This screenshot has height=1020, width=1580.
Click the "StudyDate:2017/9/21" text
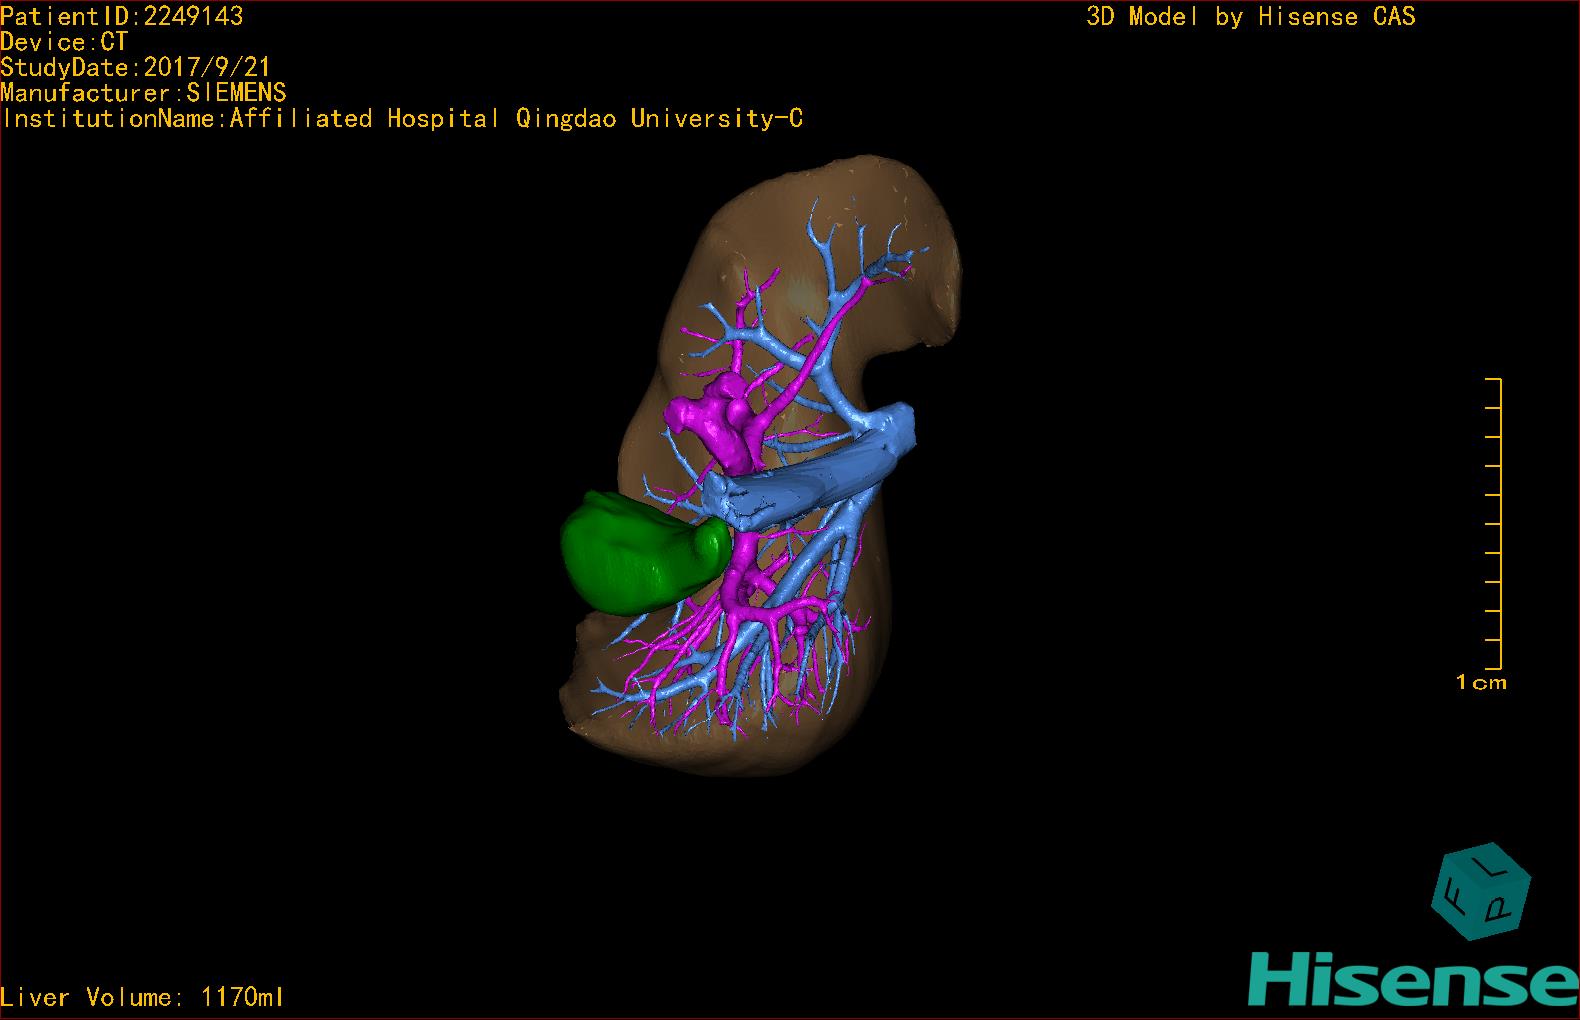(136, 67)
